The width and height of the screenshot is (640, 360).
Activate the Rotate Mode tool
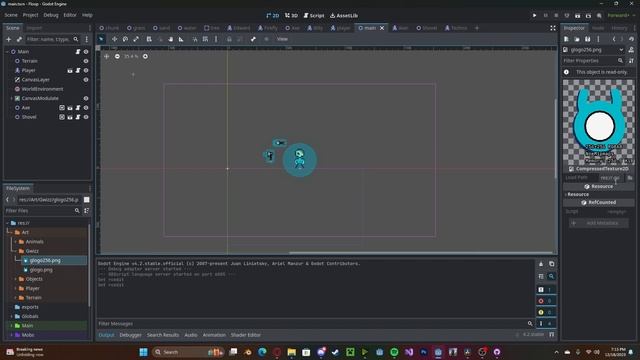(x=125, y=39)
